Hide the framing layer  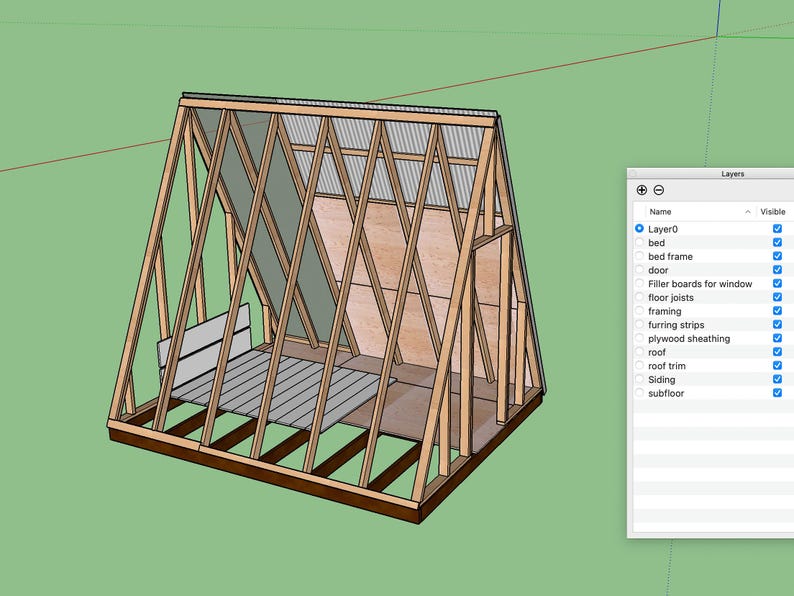click(777, 310)
